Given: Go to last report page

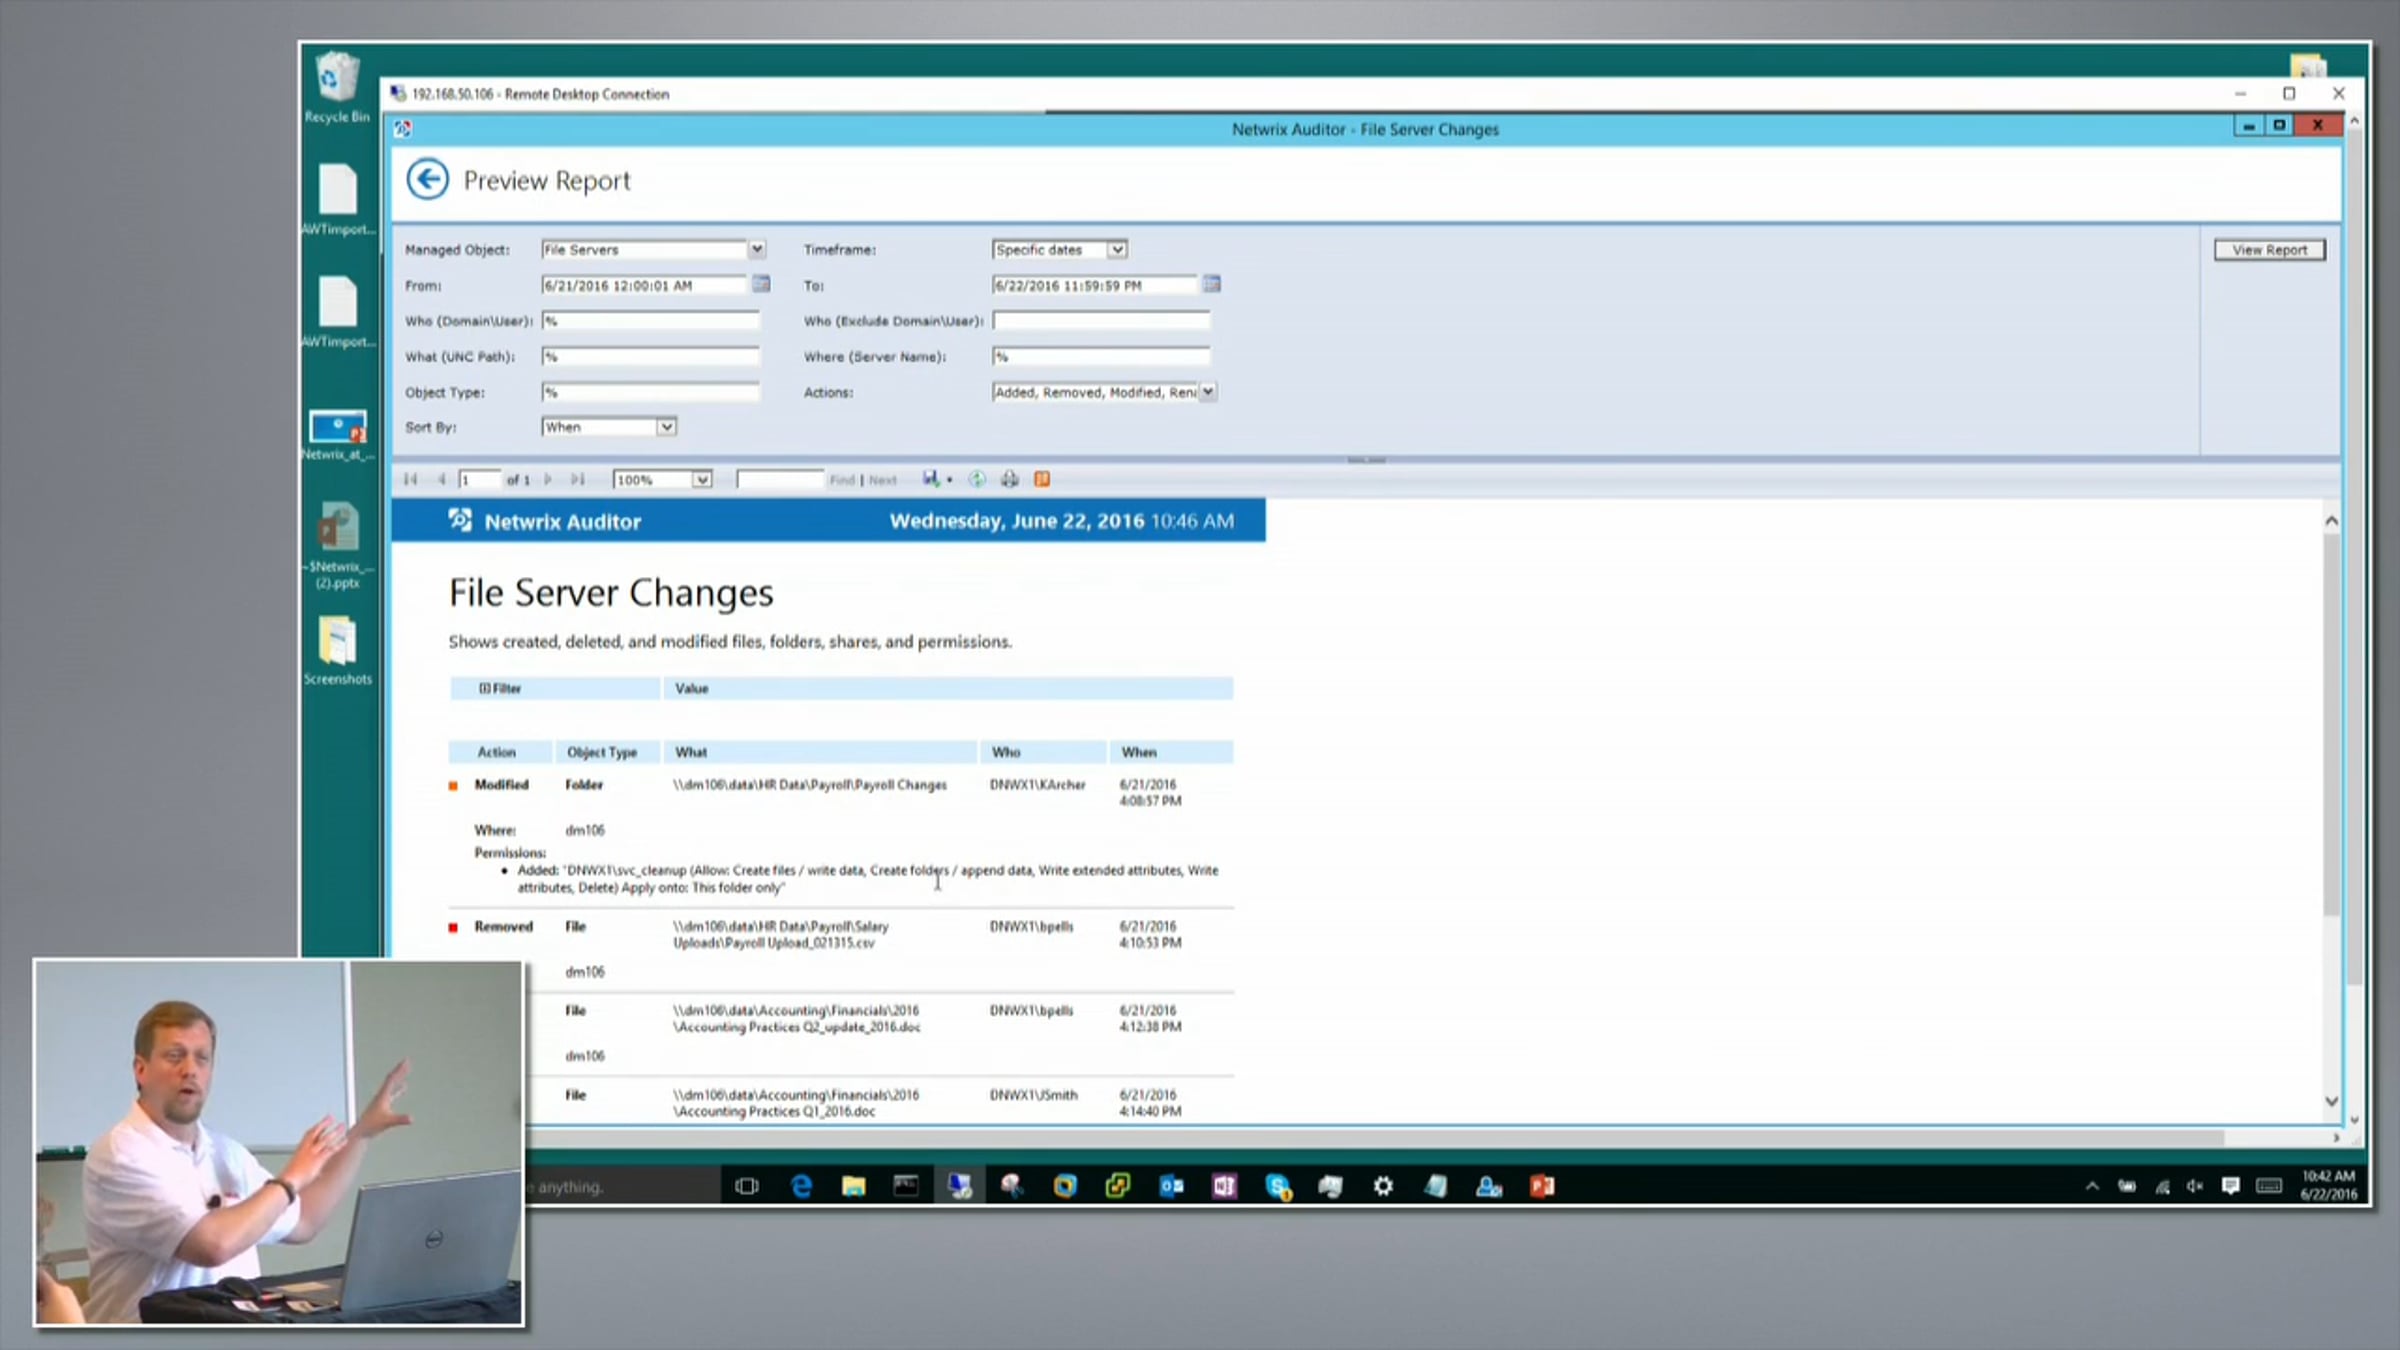Looking at the screenshot, I should (578, 480).
